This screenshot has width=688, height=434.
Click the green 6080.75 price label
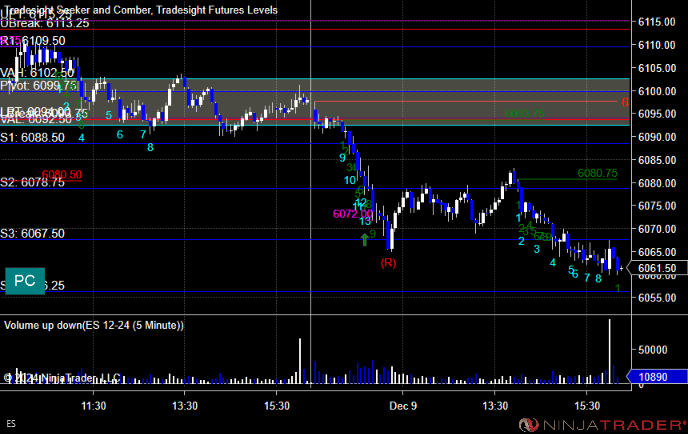click(x=597, y=173)
